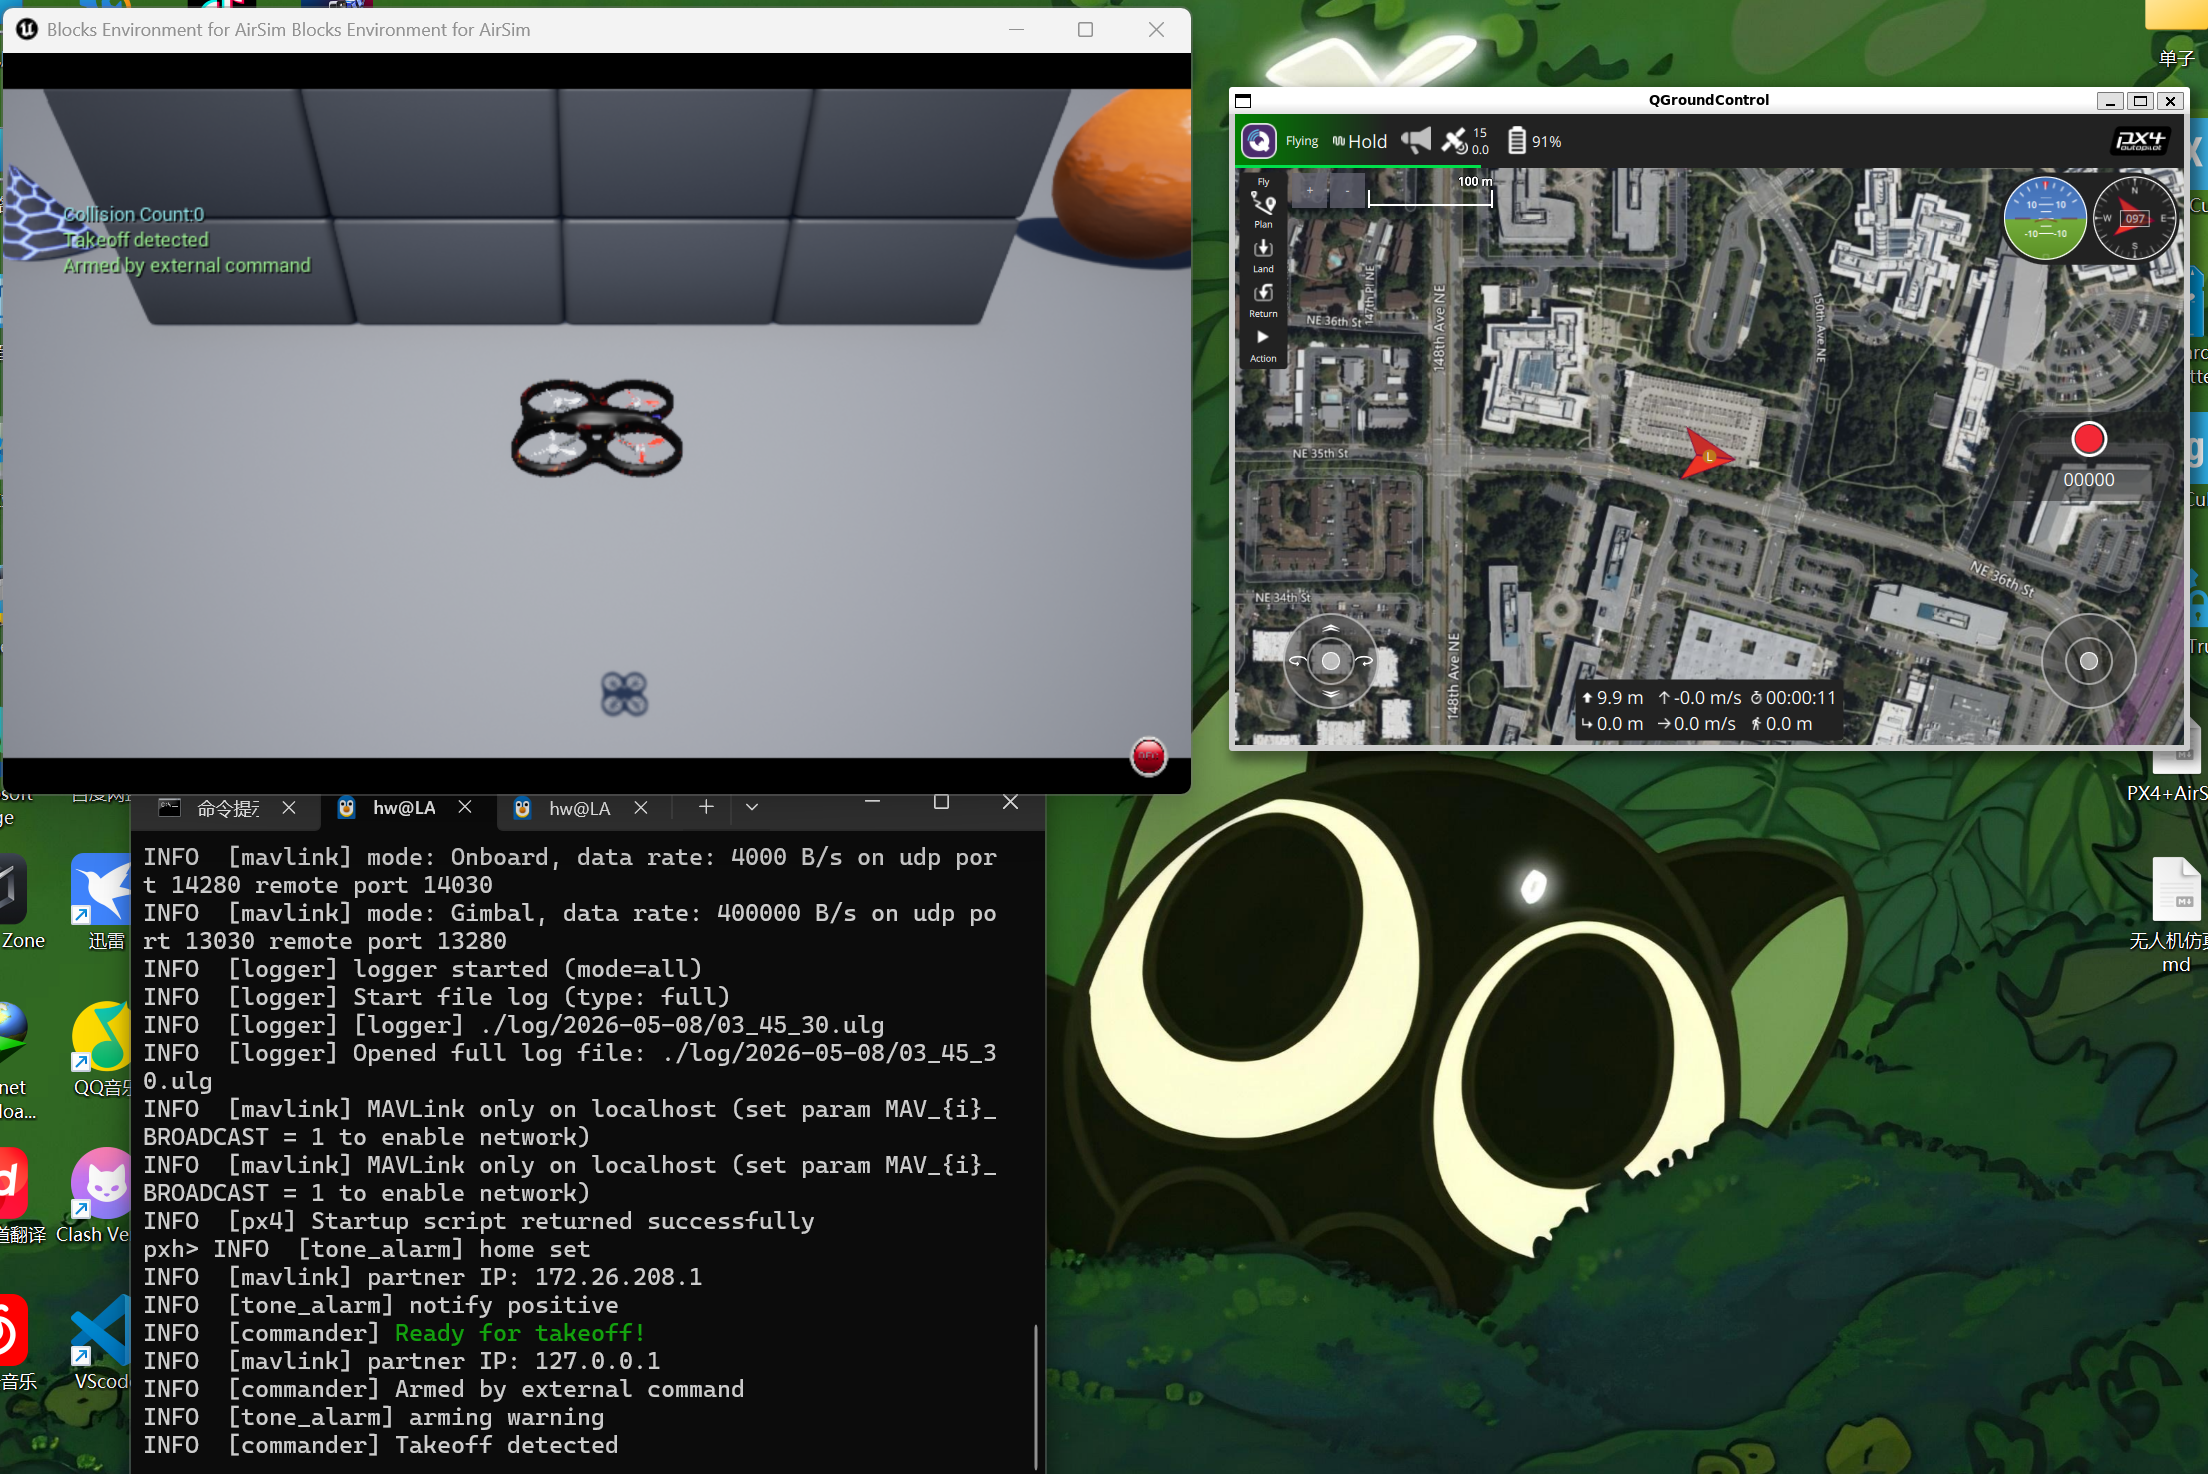The image size is (2208, 1474).
Task: Open the Plan view in QGroundControl
Action: click(1263, 210)
